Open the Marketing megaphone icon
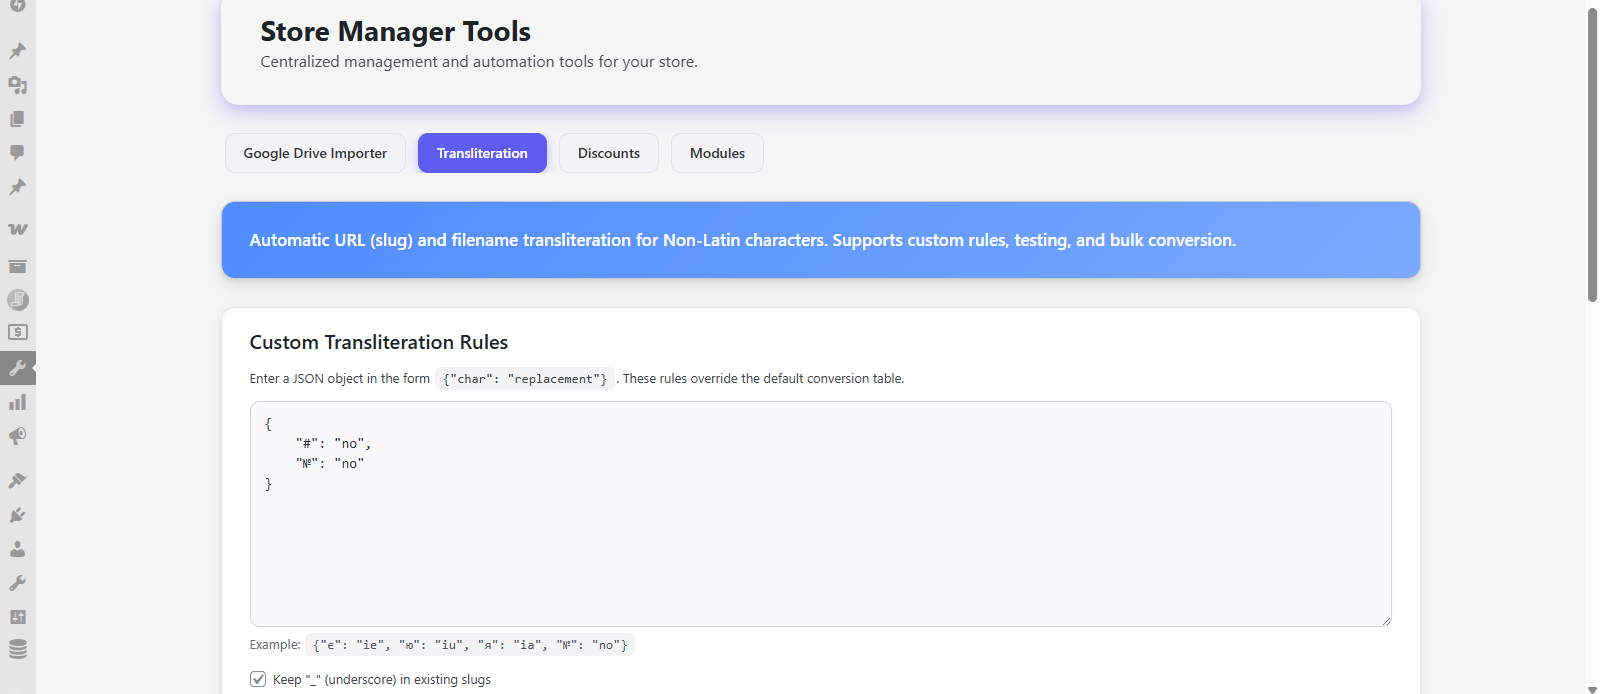 point(17,436)
